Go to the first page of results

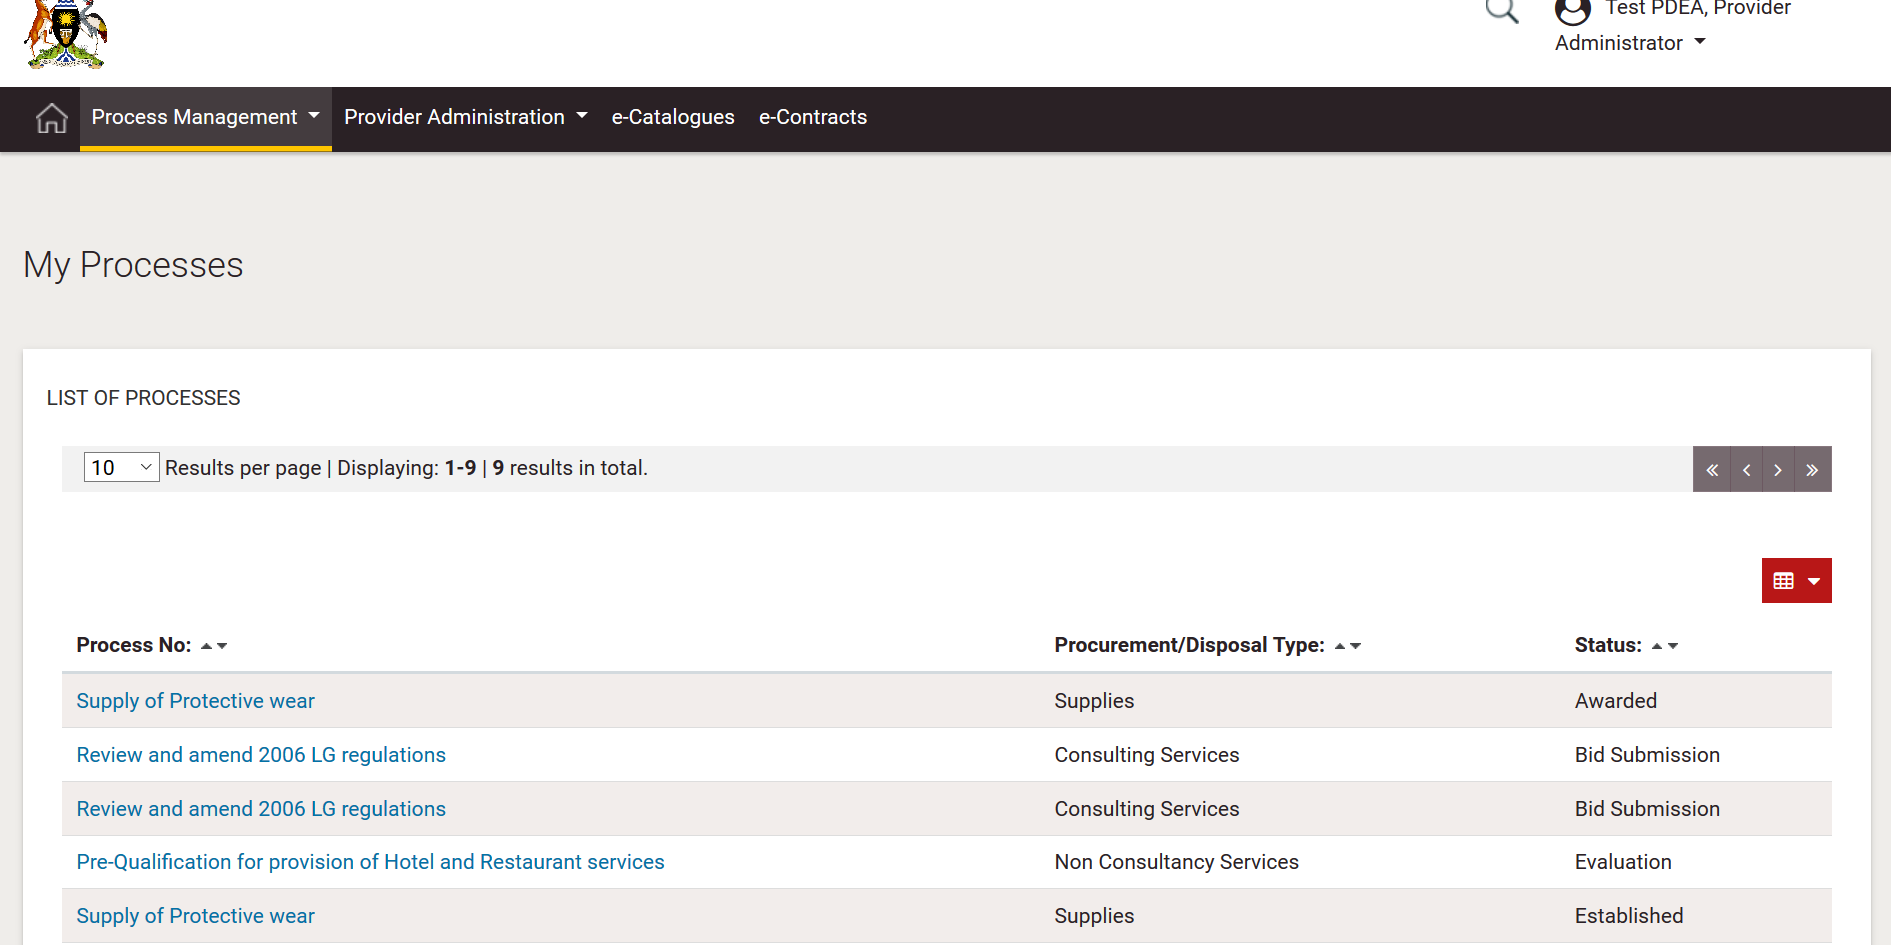(1711, 470)
